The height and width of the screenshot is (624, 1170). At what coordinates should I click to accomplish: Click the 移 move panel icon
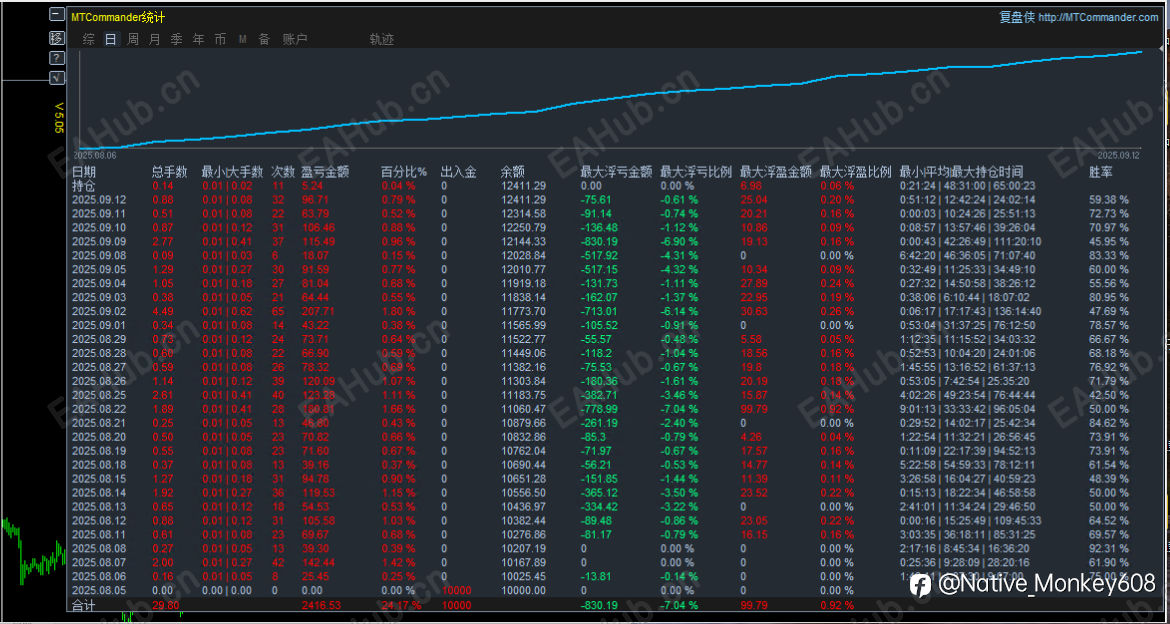(56, 37)
